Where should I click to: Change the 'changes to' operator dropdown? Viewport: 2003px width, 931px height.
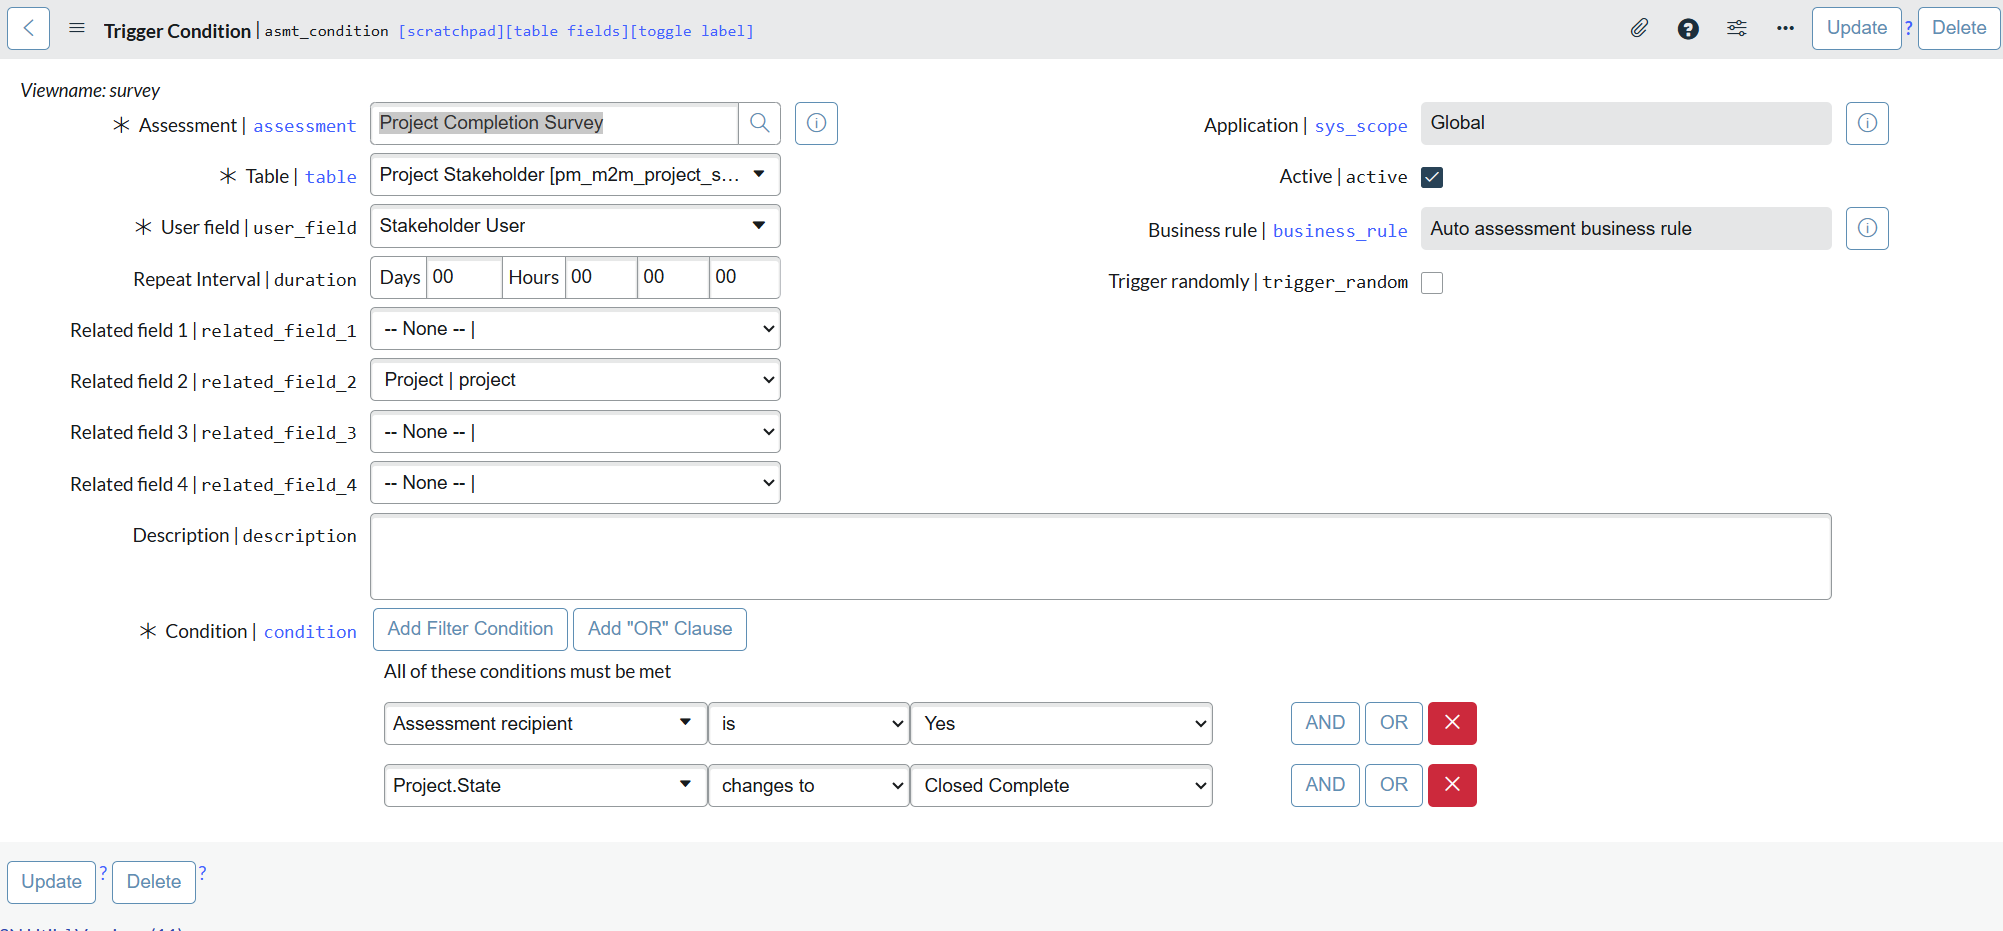(808, 786)
